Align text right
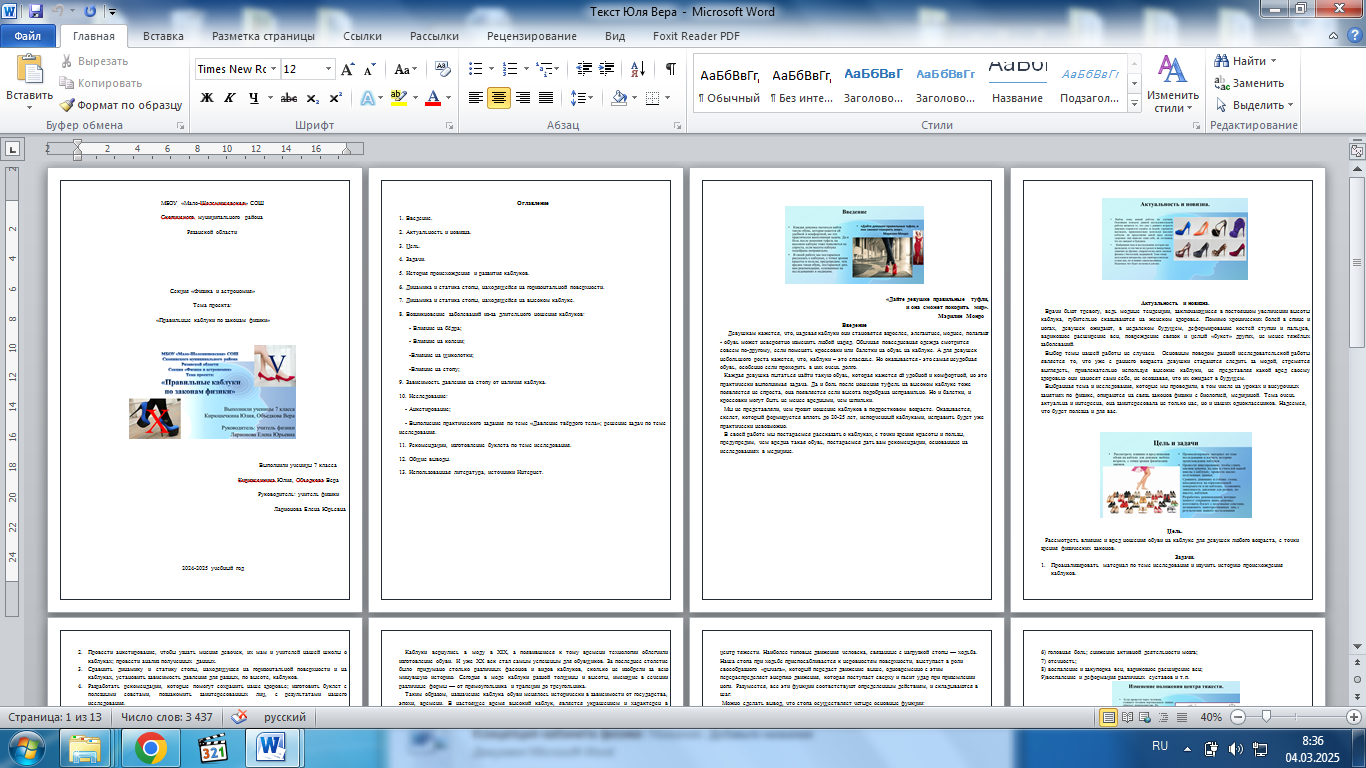This screenshot has height=768, width=1366. pyautogui.click(x=522, y=98)
